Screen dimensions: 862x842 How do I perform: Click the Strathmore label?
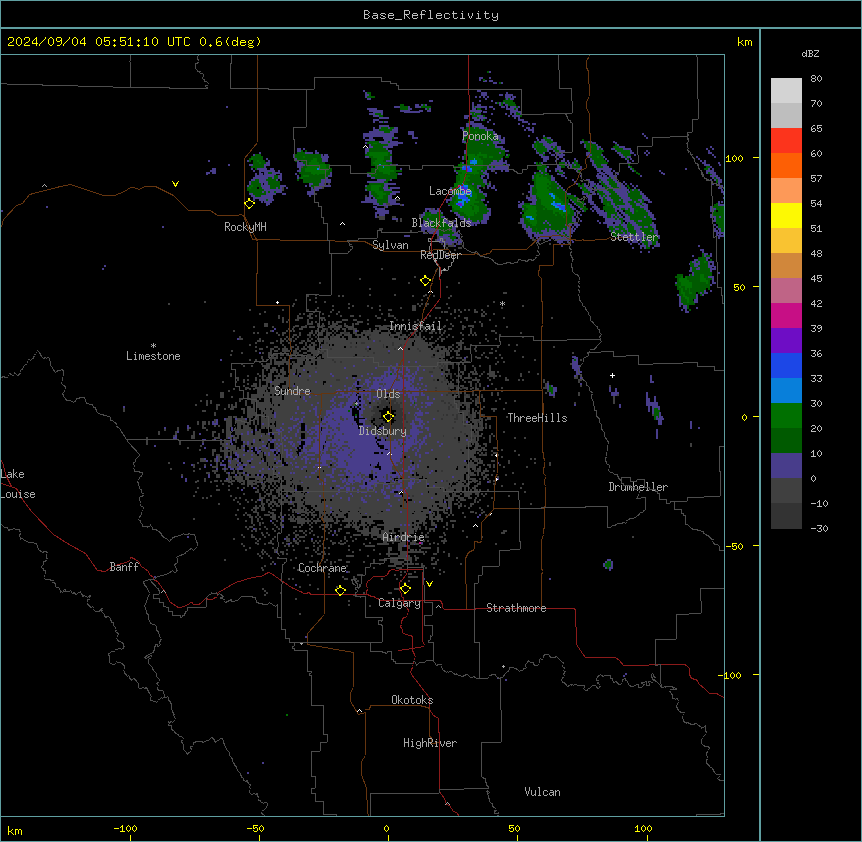516,608
